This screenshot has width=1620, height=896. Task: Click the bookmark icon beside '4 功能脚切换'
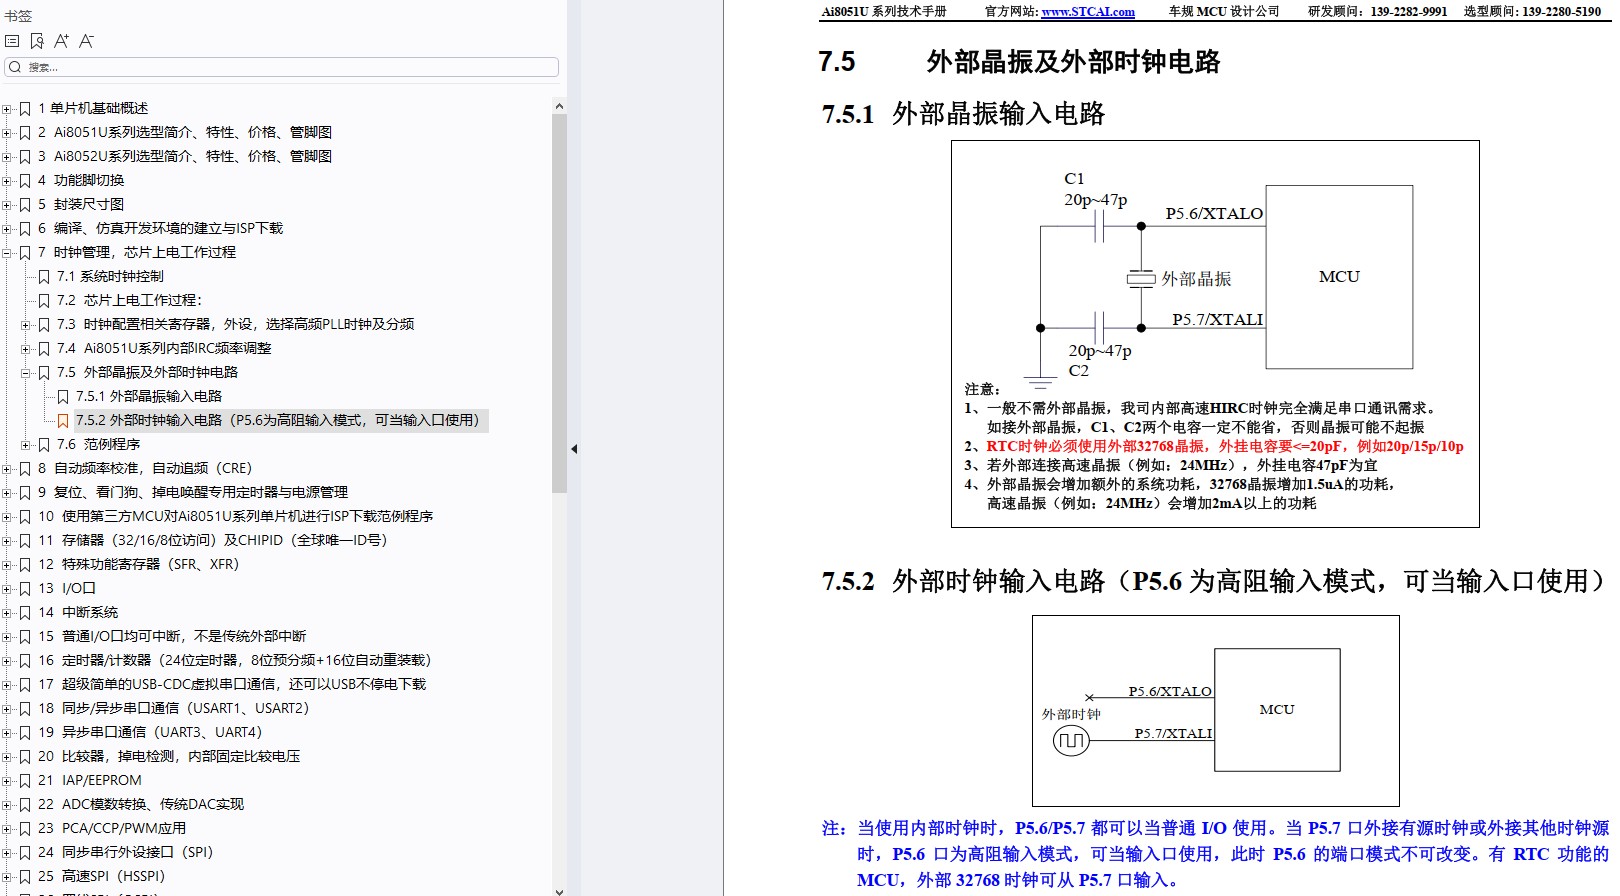(x=25, y=180)
